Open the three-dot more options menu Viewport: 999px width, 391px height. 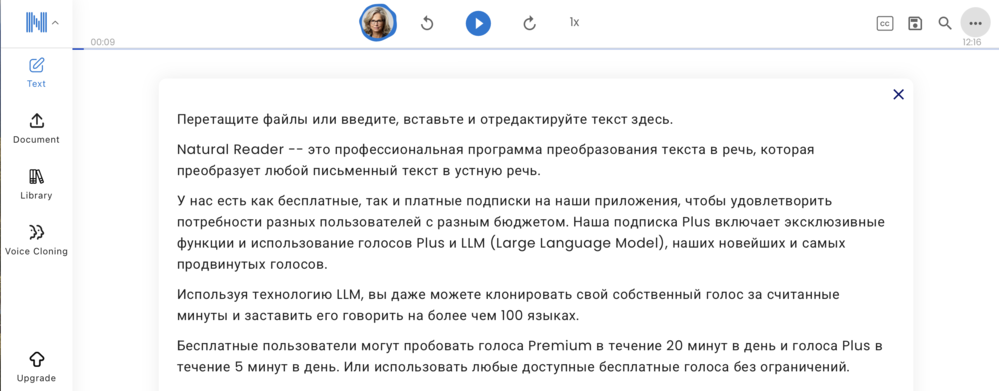click(x=975, y=24)
